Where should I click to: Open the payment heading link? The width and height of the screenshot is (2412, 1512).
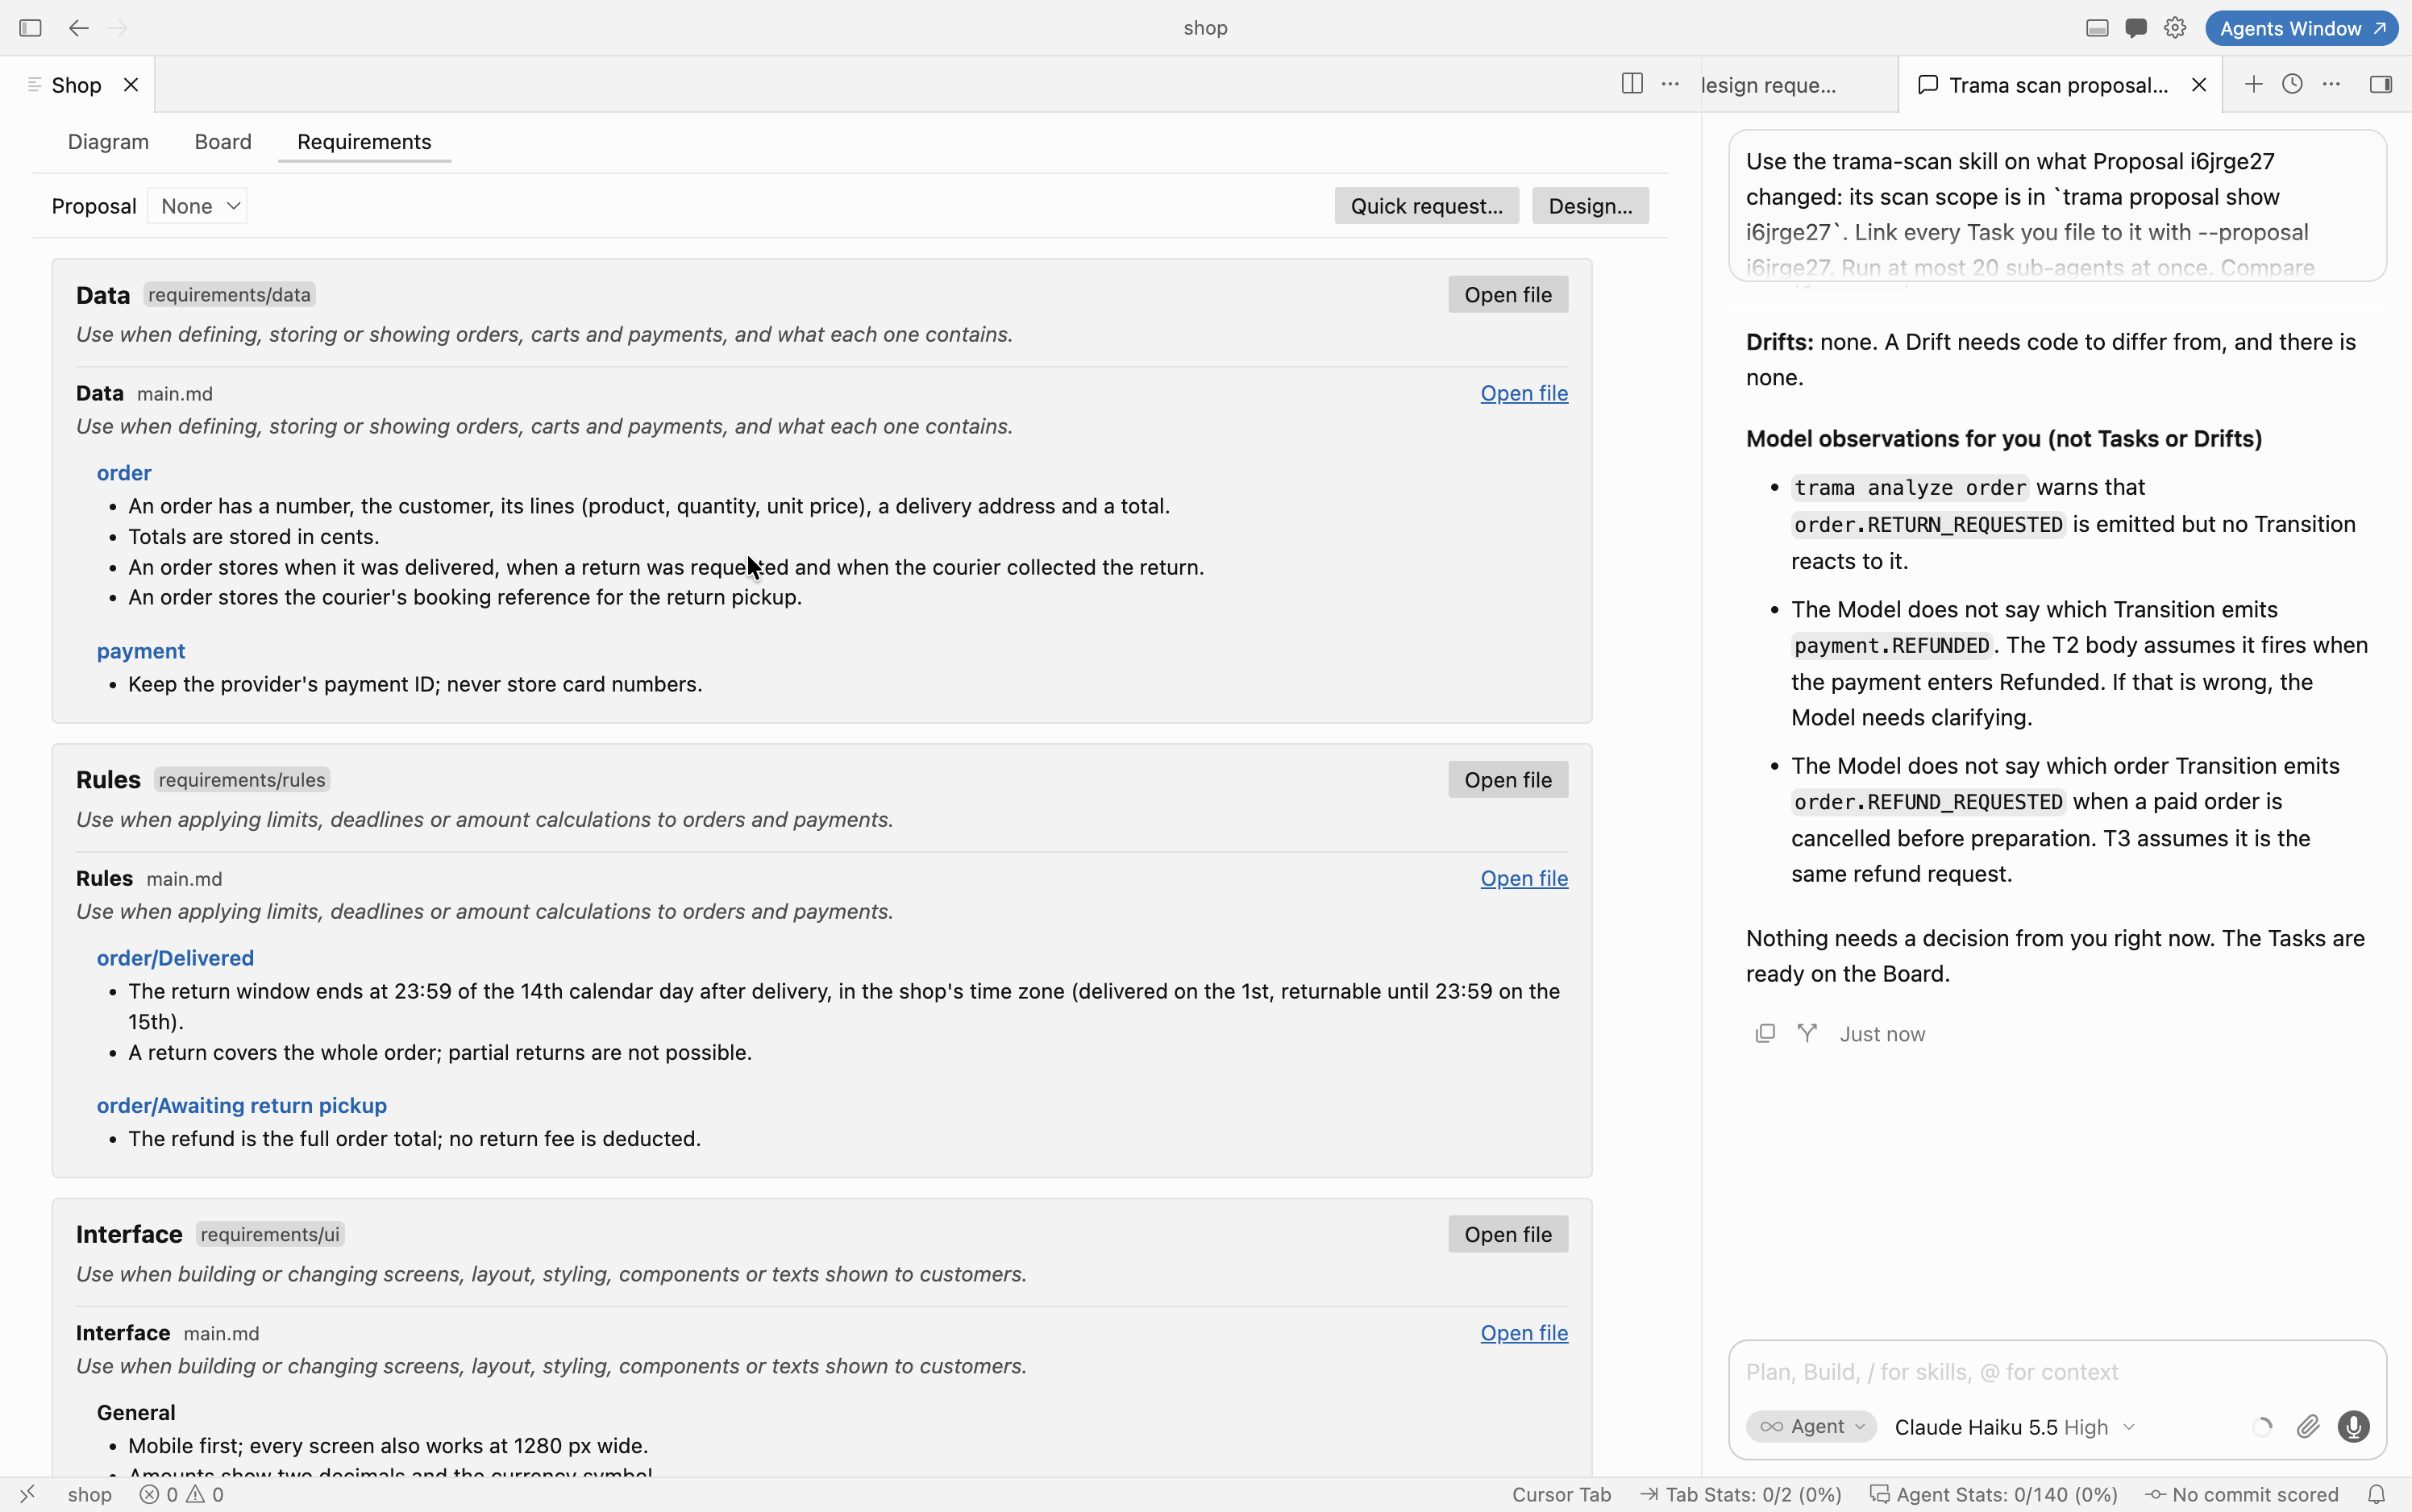pyautogui.click(x=141, y=651)
